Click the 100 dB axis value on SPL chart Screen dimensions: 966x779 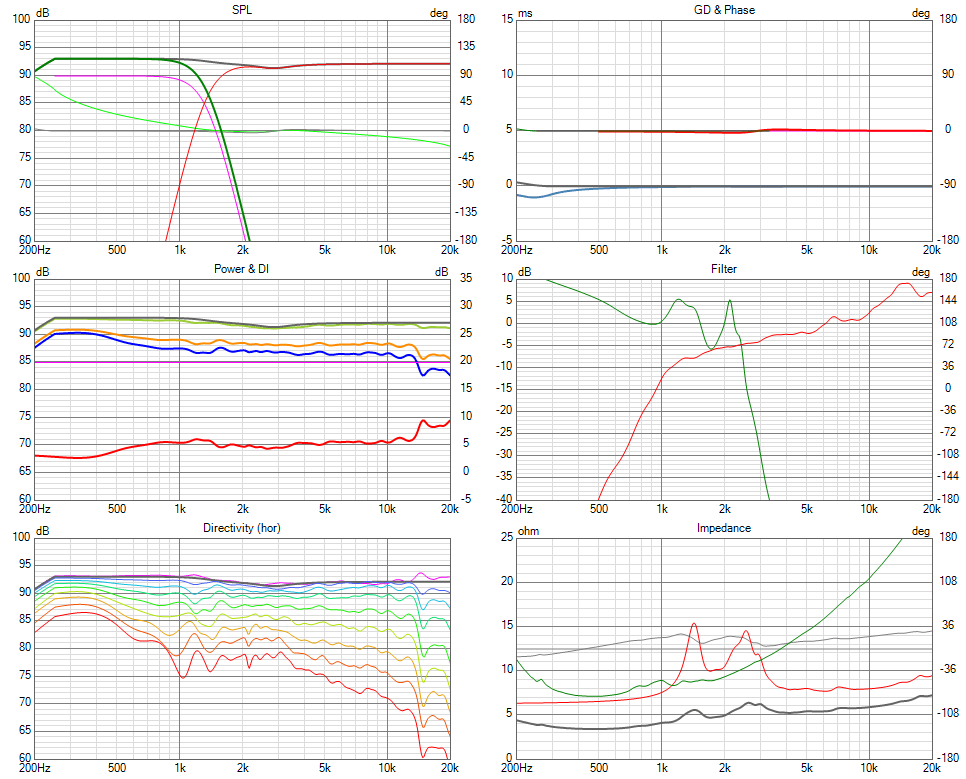point(22,19)
